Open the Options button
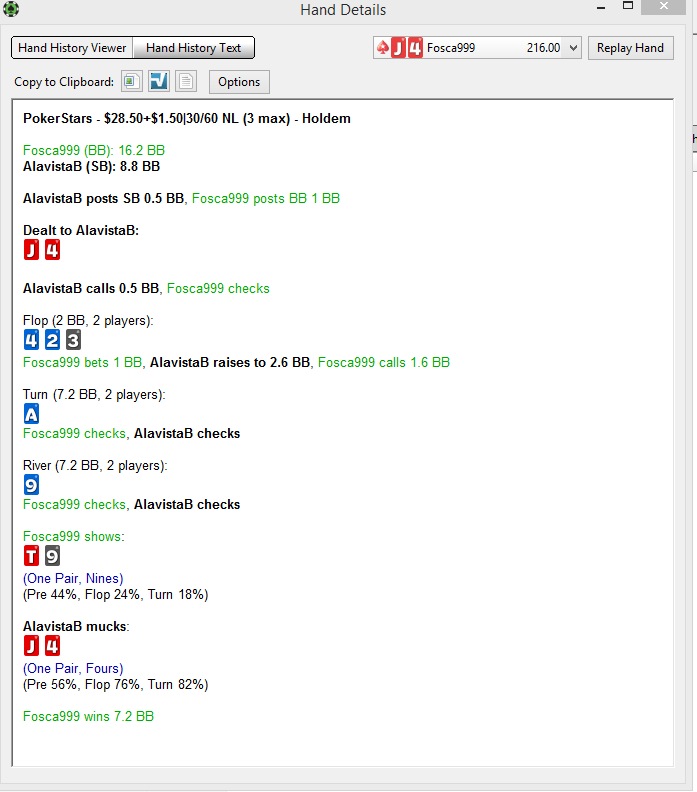 239,82
